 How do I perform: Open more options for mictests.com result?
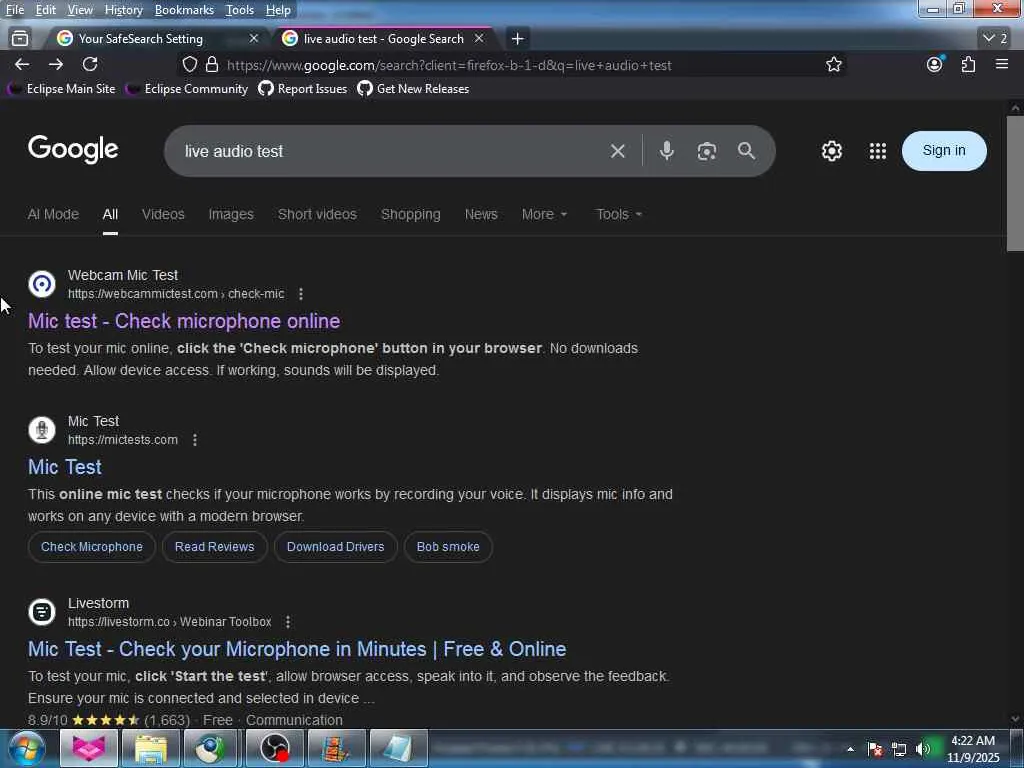point(195,440)
